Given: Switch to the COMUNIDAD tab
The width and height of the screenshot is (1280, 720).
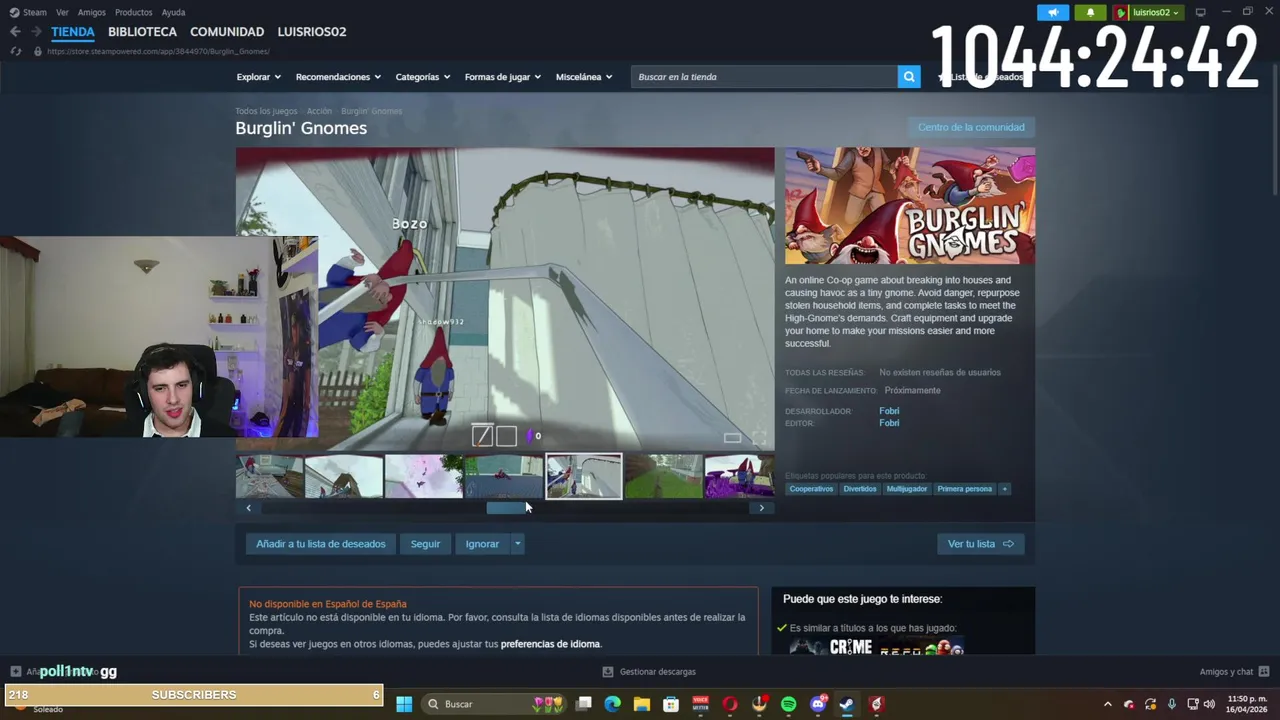Looking at the screenshot, I should (x=227, y=32).
